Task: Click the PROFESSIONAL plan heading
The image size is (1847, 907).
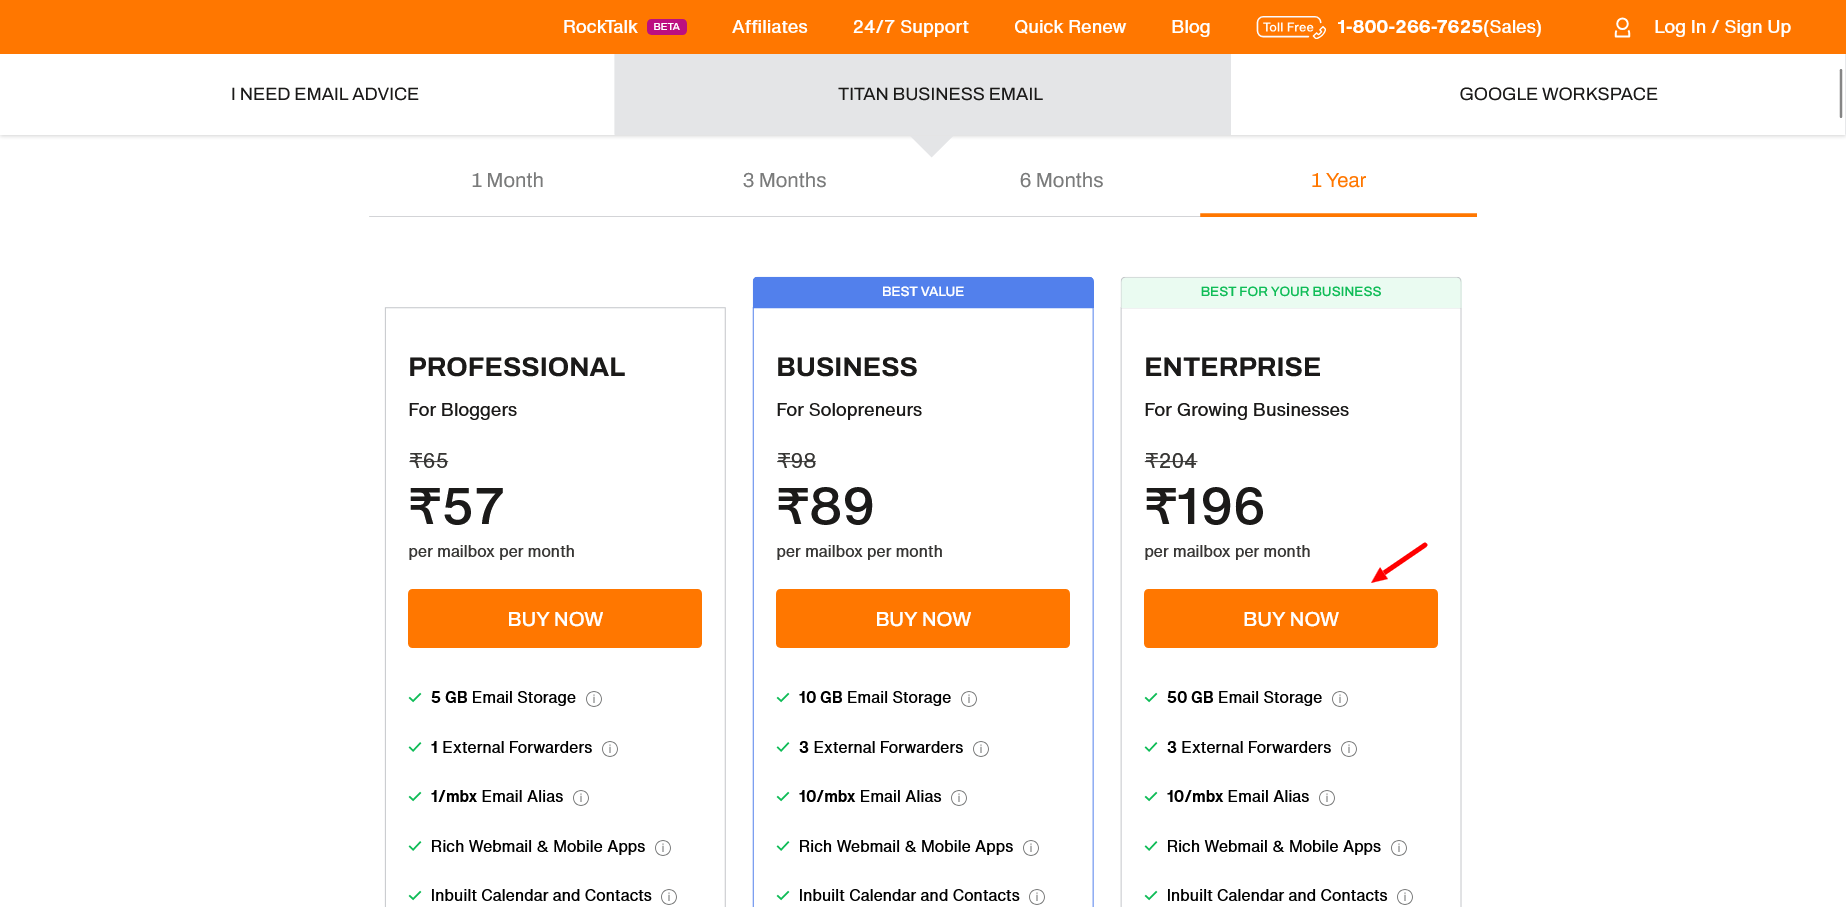Action: coord(517,367)
